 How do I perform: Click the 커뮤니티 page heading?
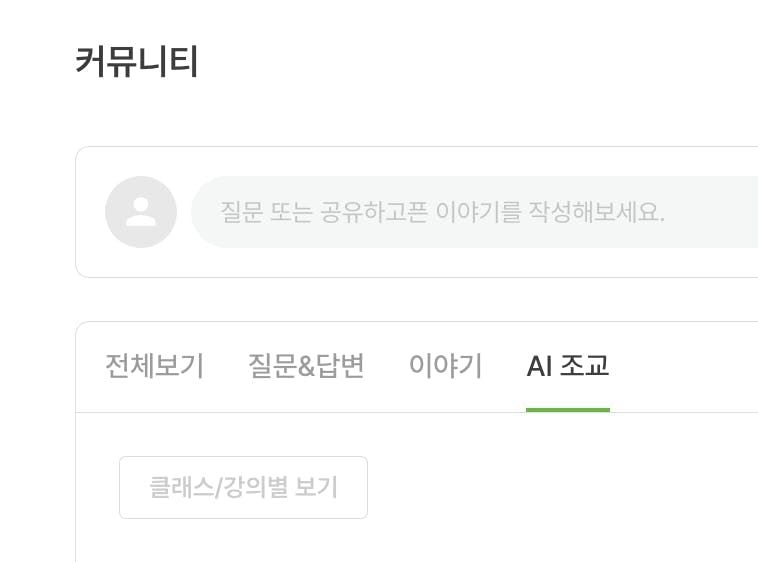[137, 61]
